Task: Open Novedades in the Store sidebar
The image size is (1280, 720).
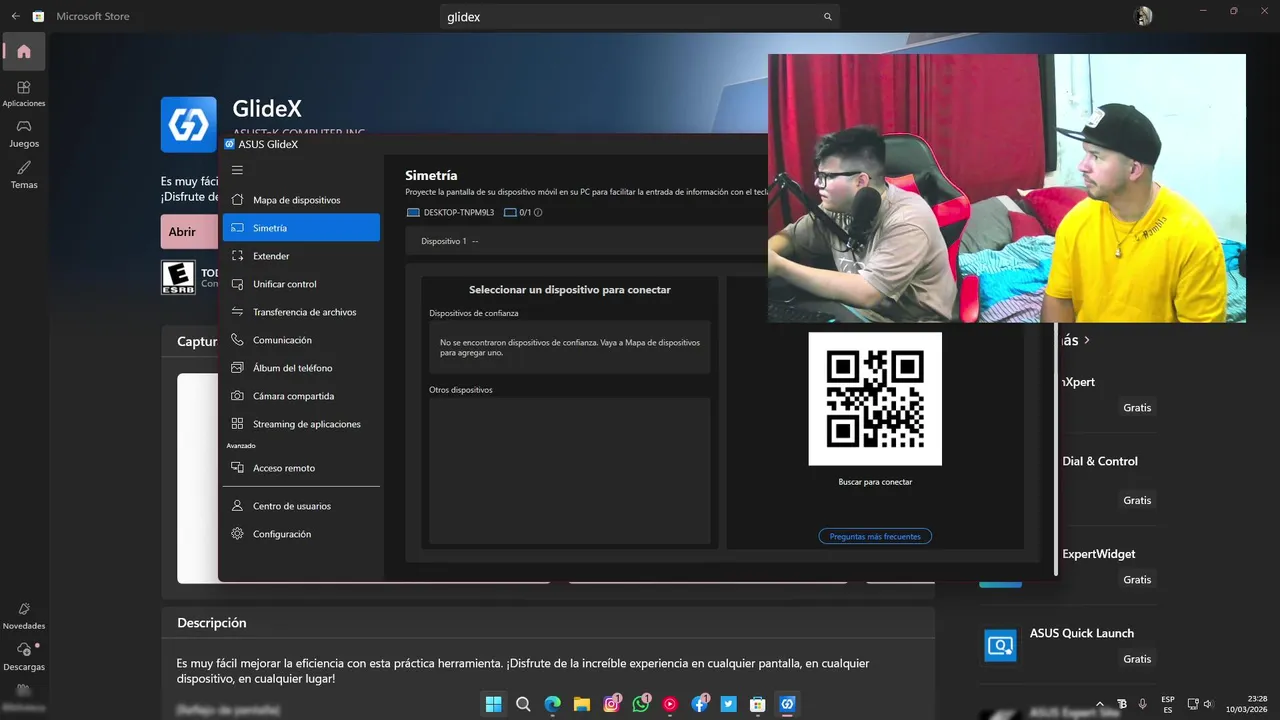Action: pyautogui.click(x=24, y=616)
